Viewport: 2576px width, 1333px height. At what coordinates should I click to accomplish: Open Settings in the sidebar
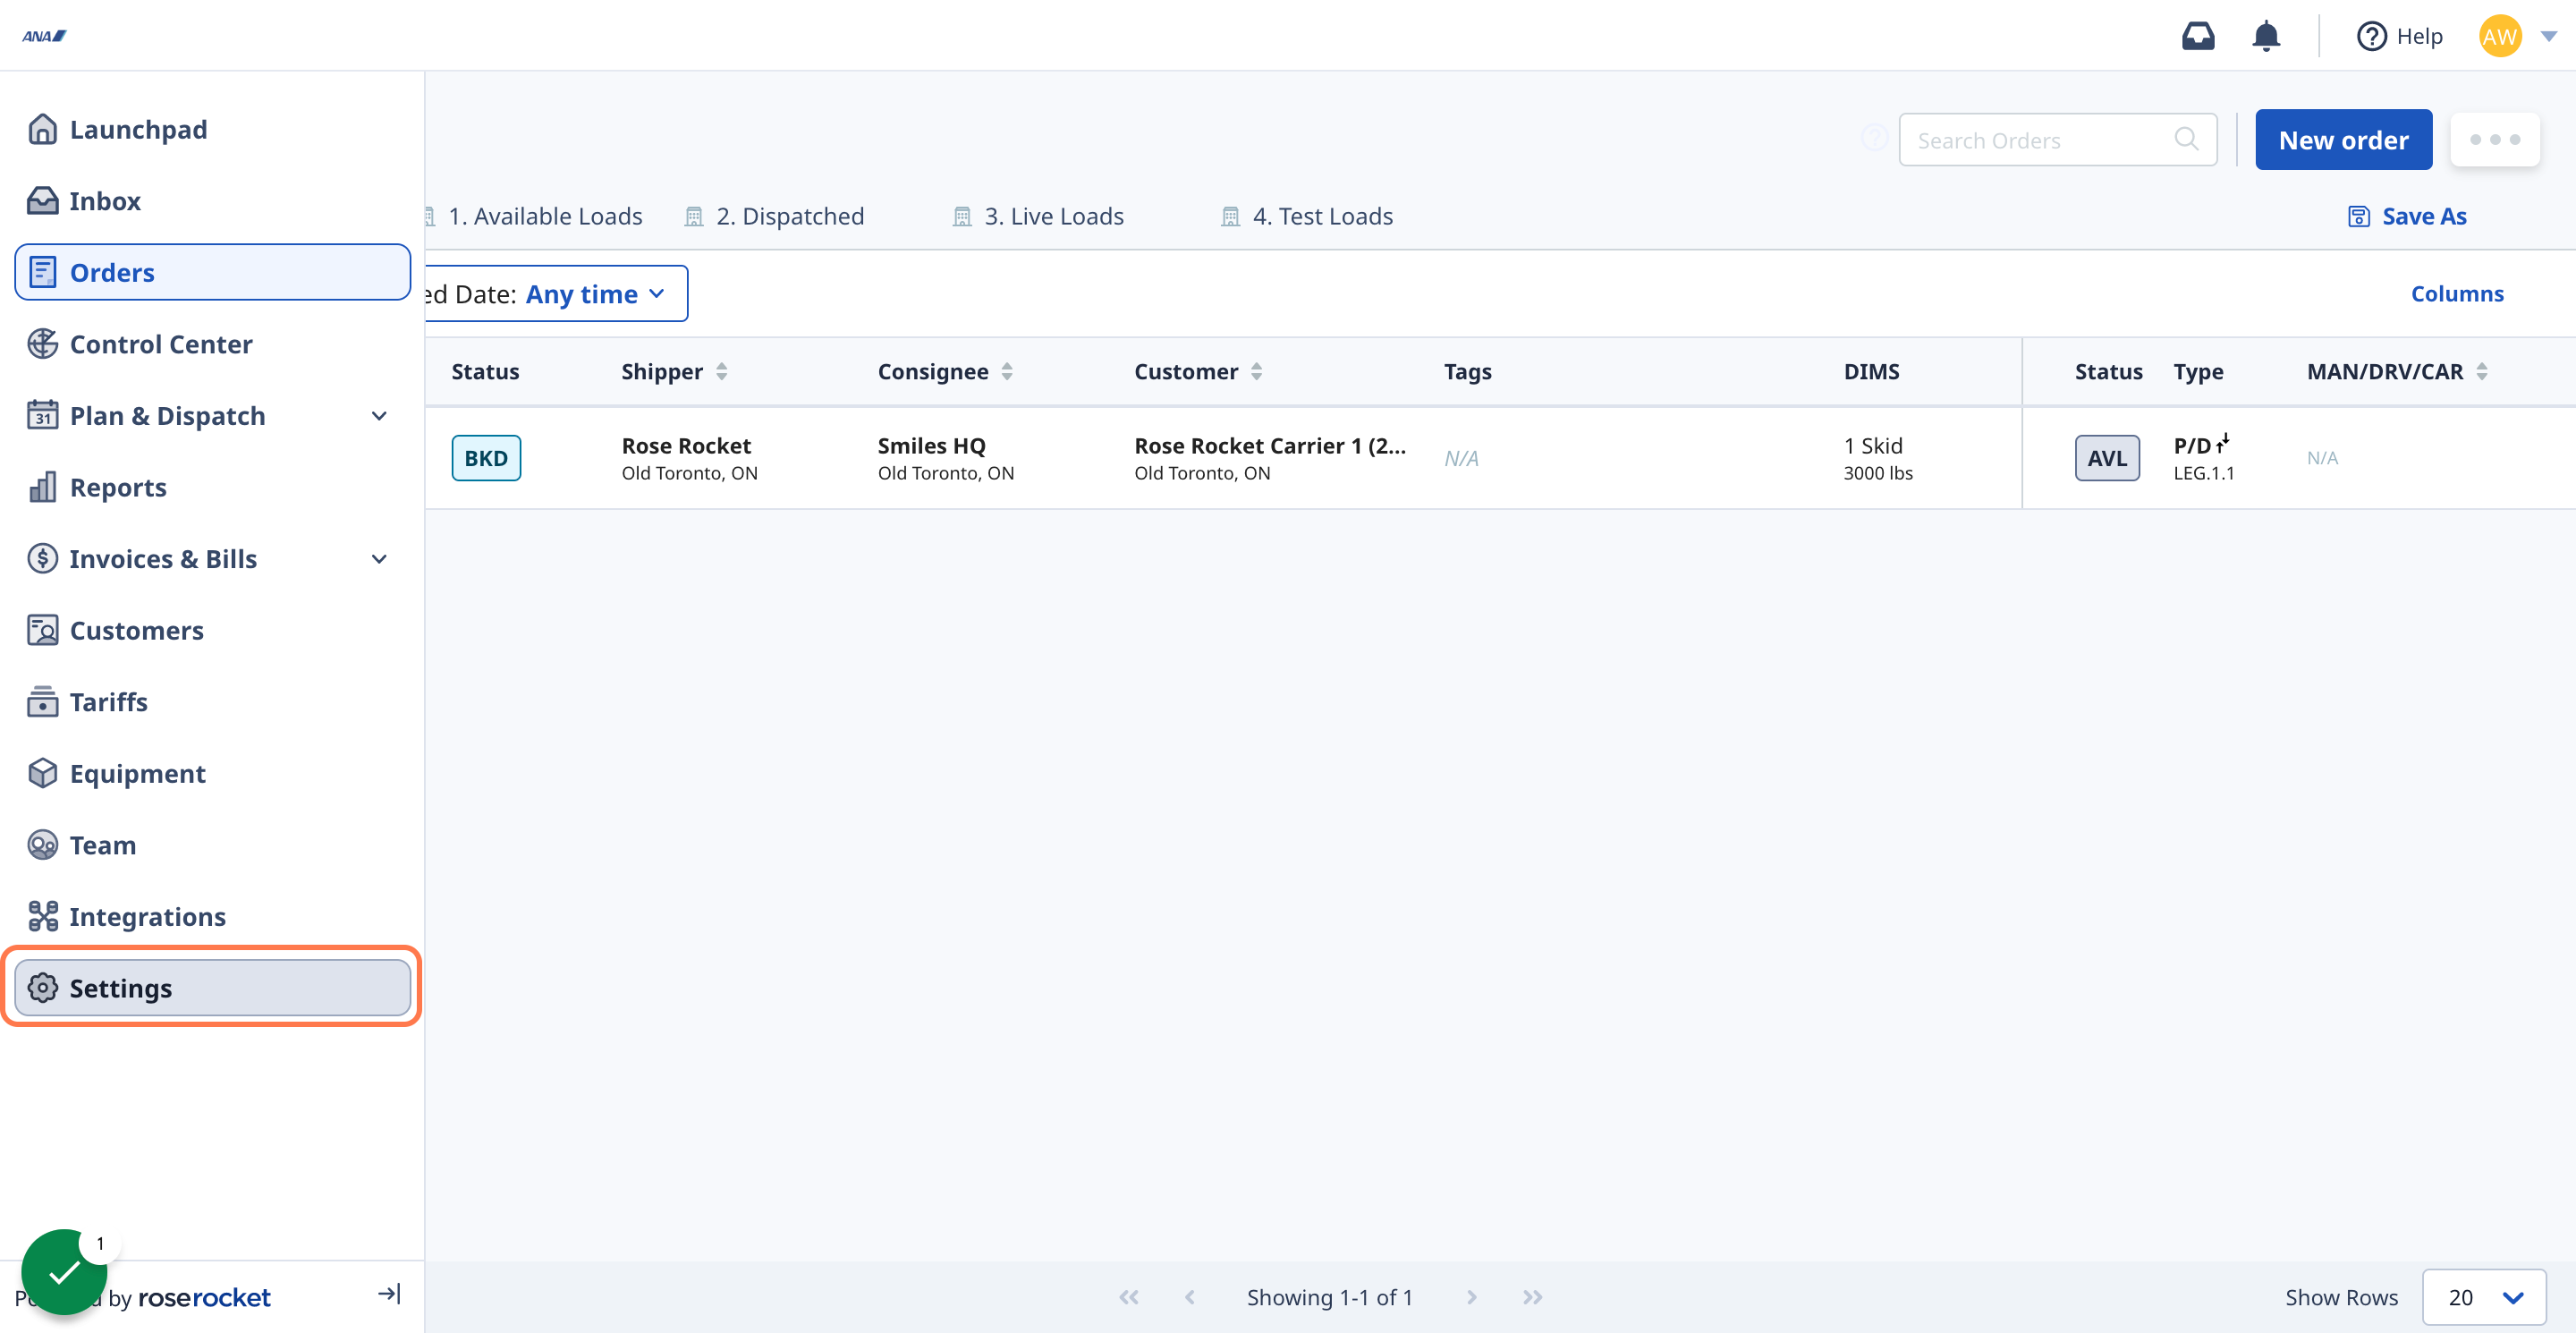point(212,988)
